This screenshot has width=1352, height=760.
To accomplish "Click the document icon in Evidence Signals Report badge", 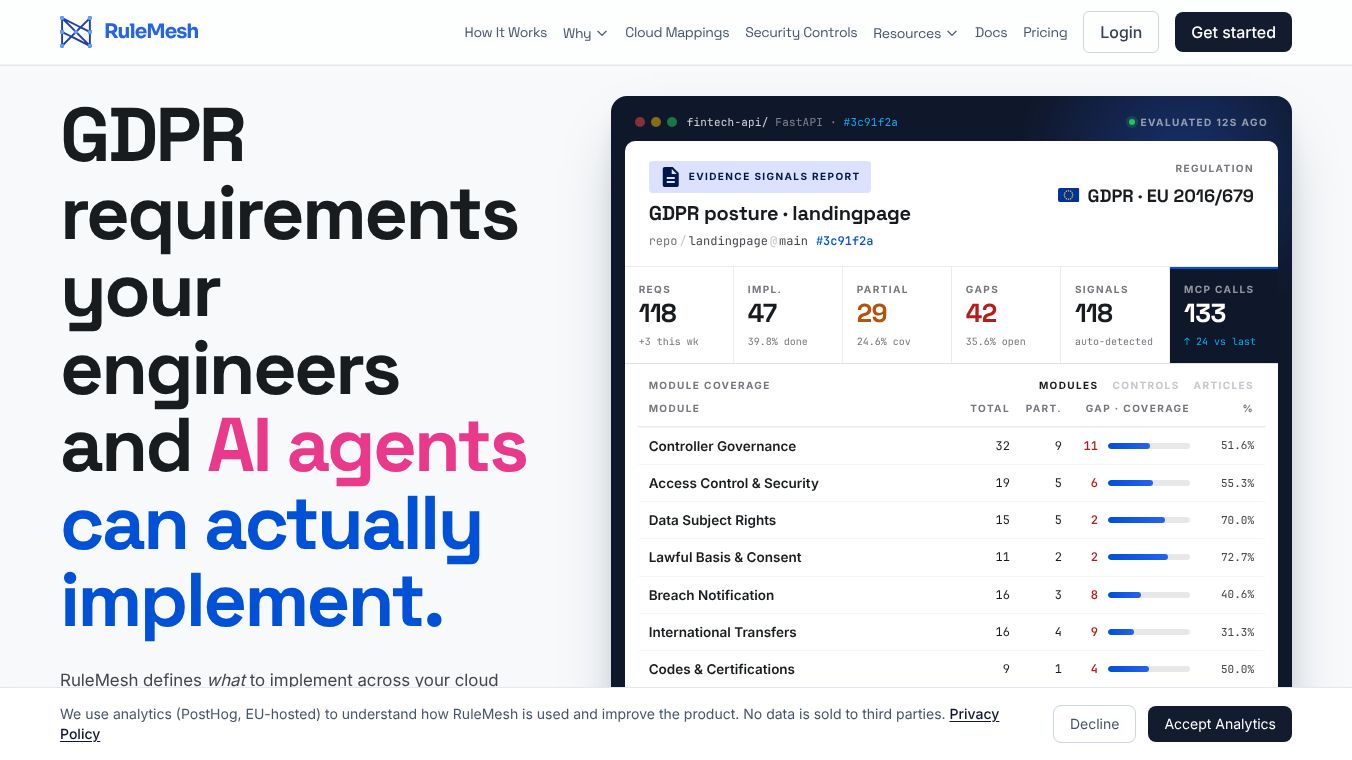I will click(x=670, y=177).
